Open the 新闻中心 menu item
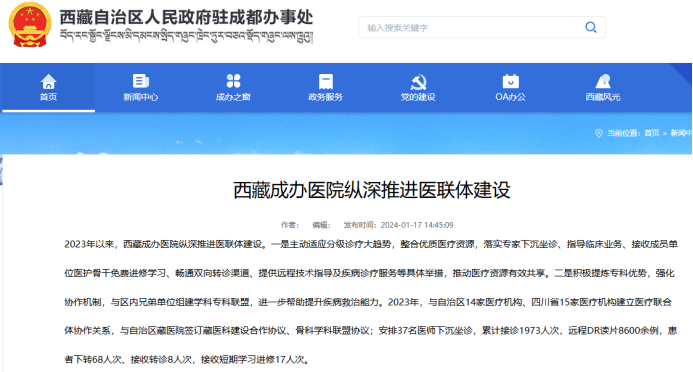Viewport: 693px width, 372px height. (x=141, y=97)
